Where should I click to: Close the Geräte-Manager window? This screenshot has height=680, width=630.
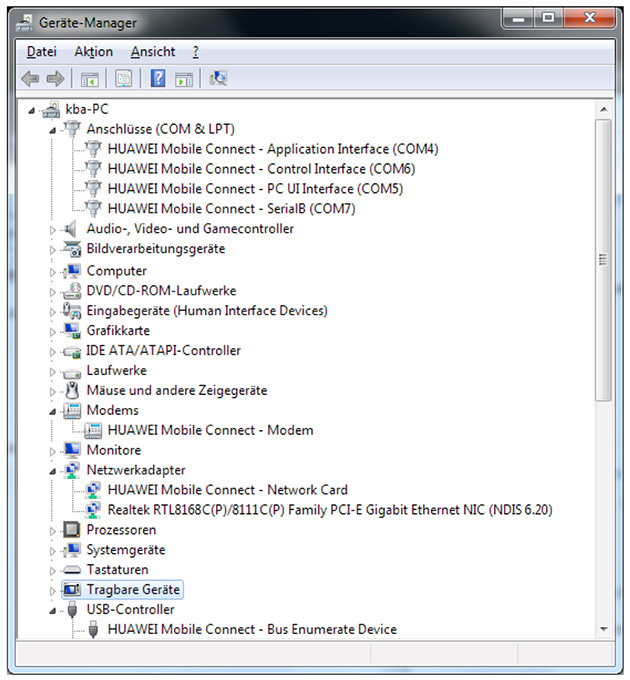(589, 18)
